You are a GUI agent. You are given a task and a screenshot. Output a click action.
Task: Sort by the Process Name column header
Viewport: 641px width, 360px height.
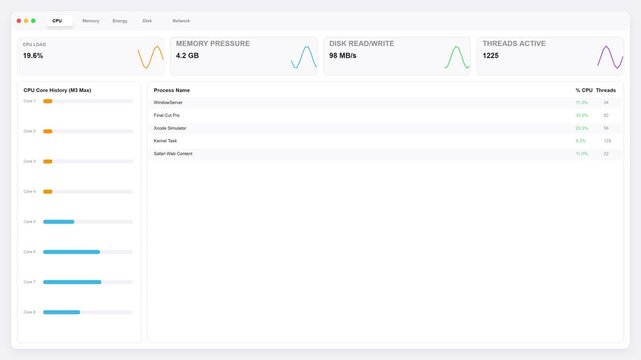(172, 90)
